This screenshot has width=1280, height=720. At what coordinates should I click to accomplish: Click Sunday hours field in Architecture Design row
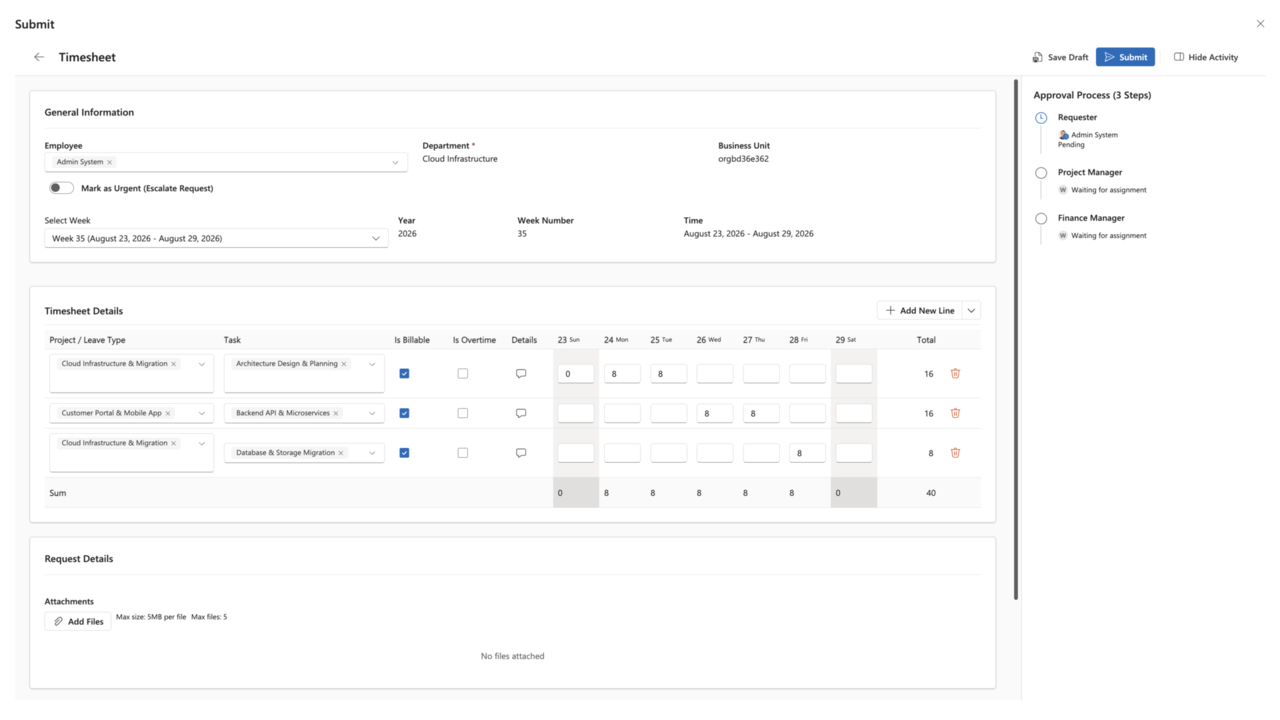coord(576,374)
